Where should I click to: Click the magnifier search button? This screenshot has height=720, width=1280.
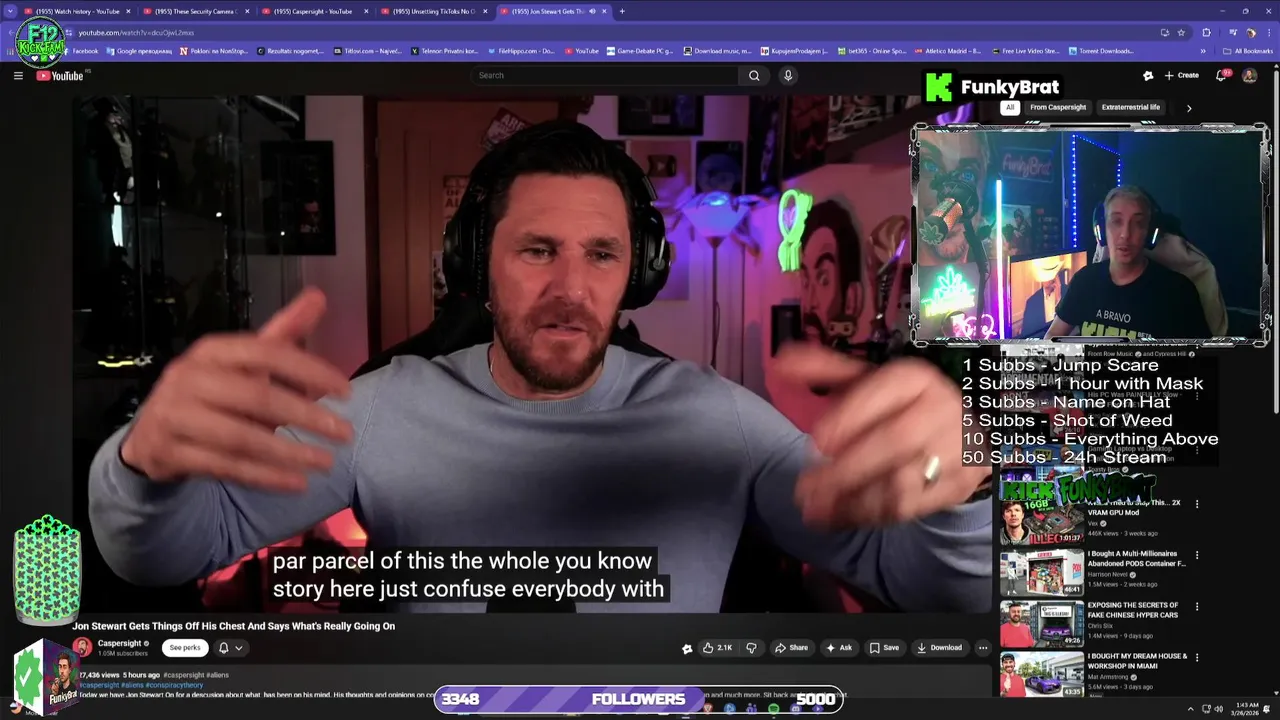(x=754, y=75)
